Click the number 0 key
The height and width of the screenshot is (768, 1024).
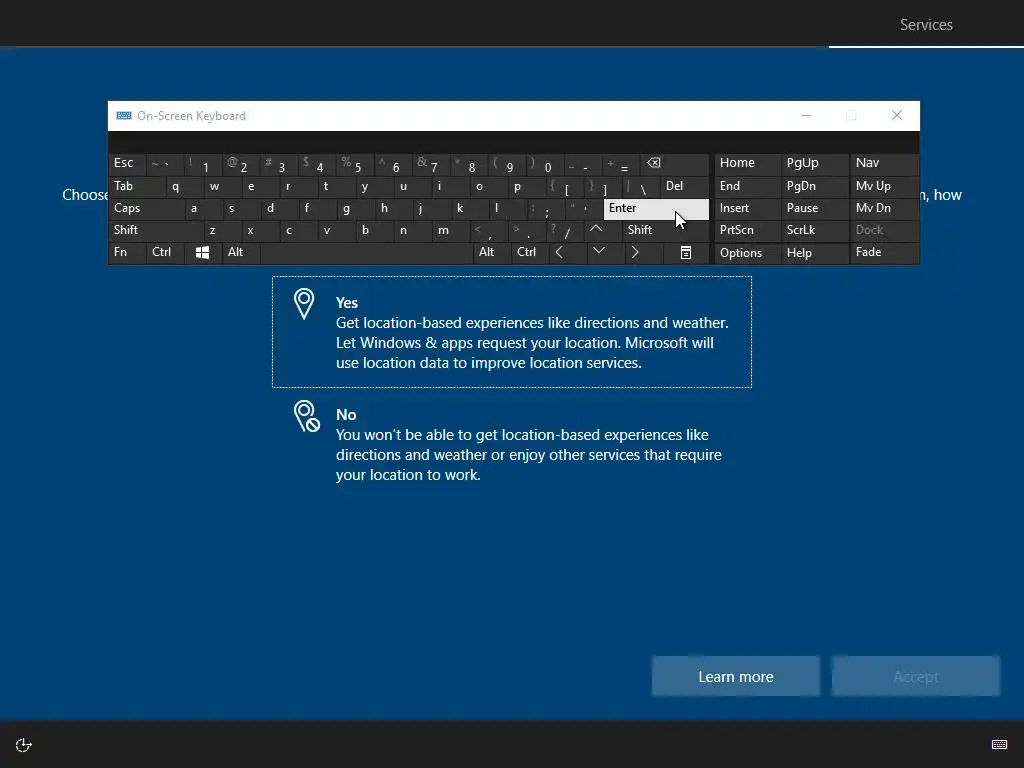point(546,164)
